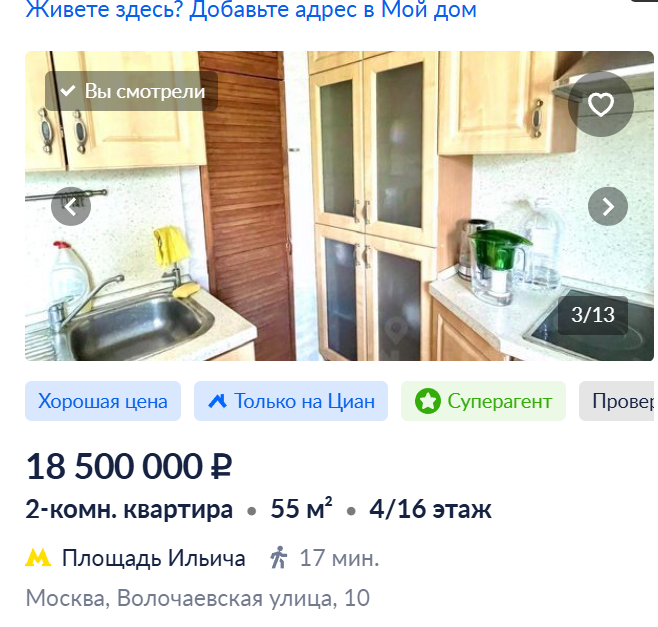
Task: Go to previous photo with left arrow
Action: [71, 206]
